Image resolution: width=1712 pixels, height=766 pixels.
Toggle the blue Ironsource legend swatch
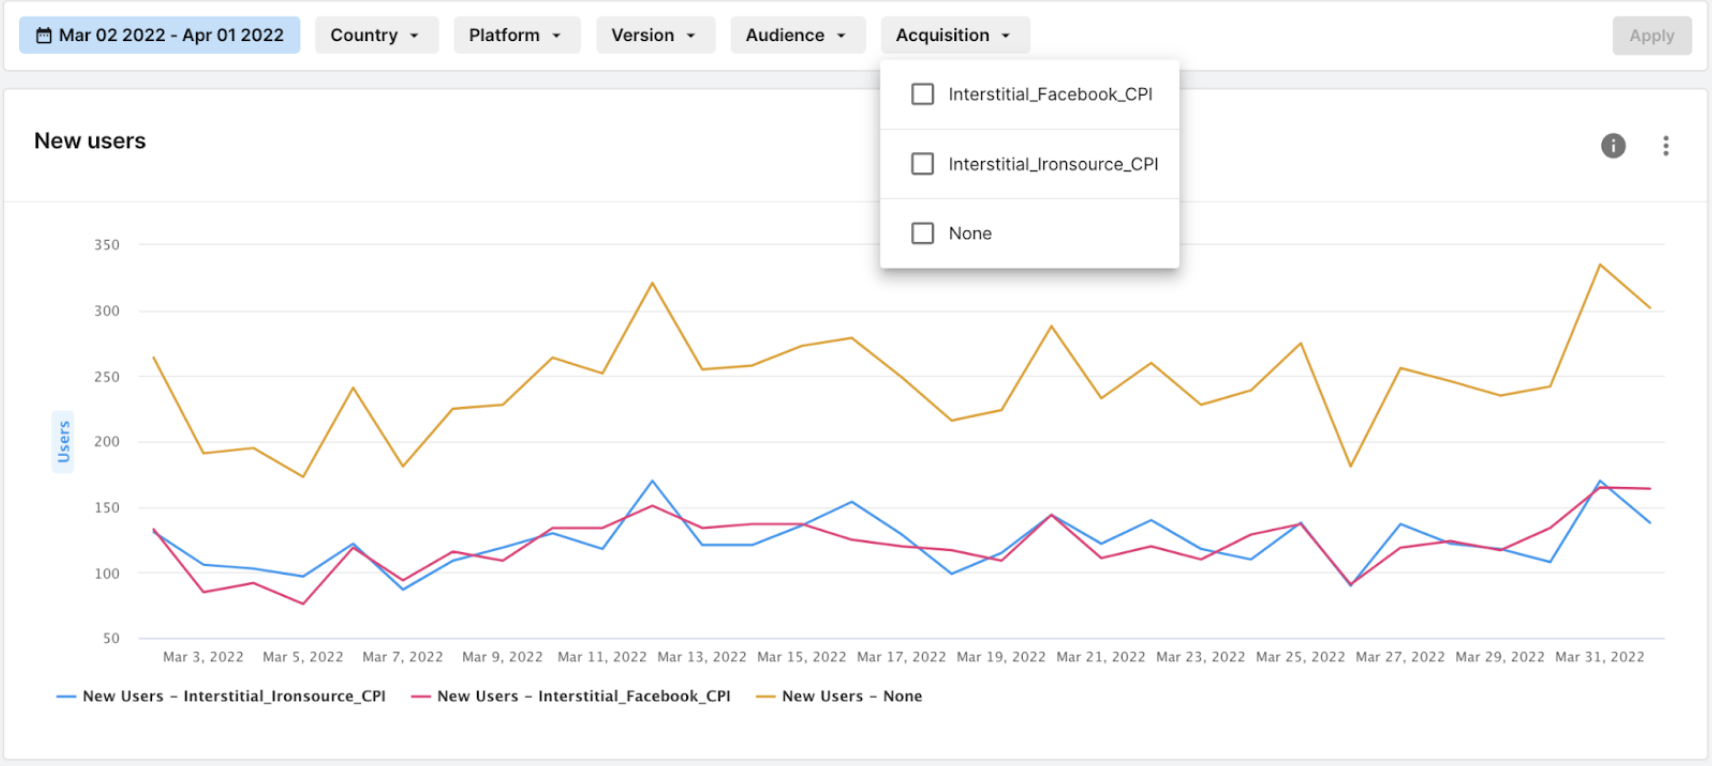coord(67,696)
